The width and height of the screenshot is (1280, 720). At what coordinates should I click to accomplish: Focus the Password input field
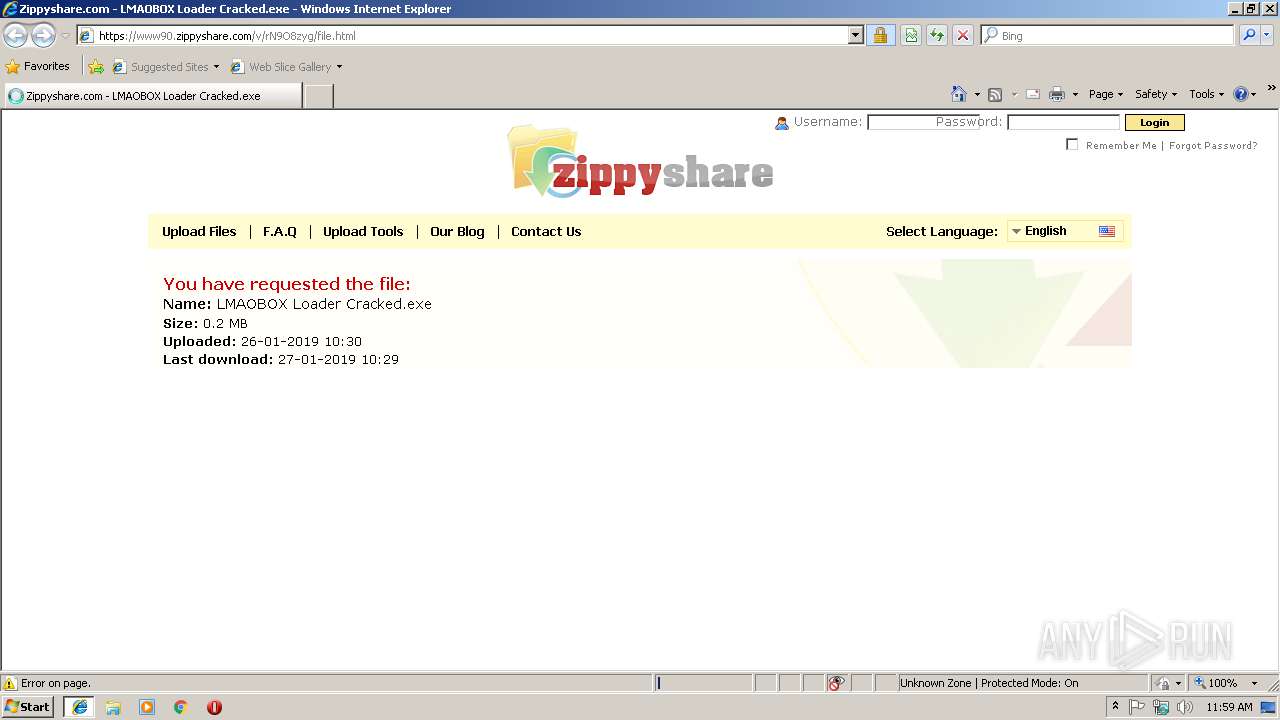pyautogui.click(x=1063, y=122)
